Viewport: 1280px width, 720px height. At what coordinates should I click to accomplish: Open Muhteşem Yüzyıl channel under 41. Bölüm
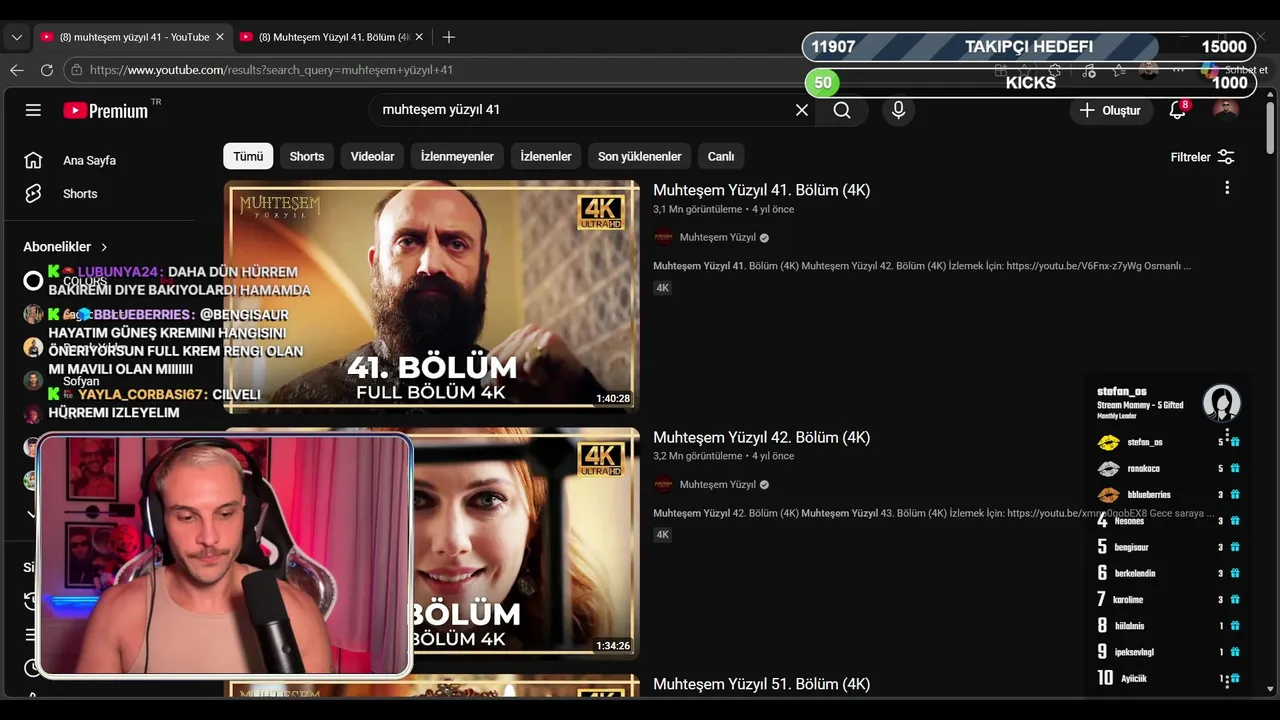pos(718,238)
